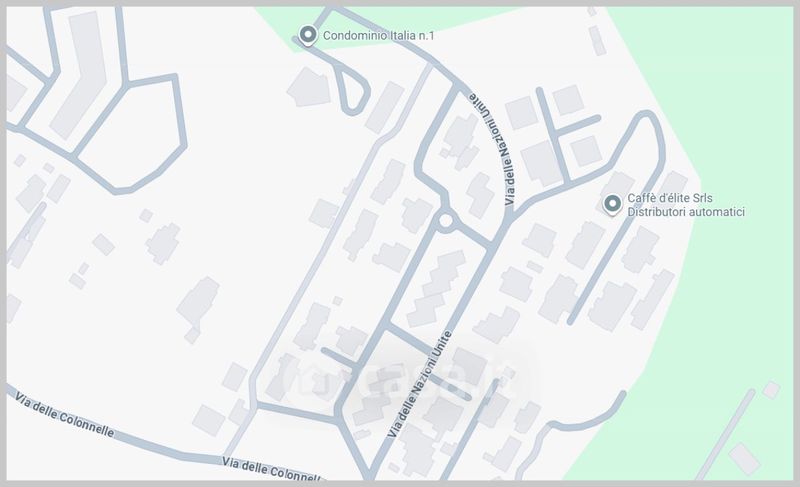This screenshot has height=487, width=800.
Task: Click the bottom-center Via delle Colonnelle label
Action: [x=272, y=470]
